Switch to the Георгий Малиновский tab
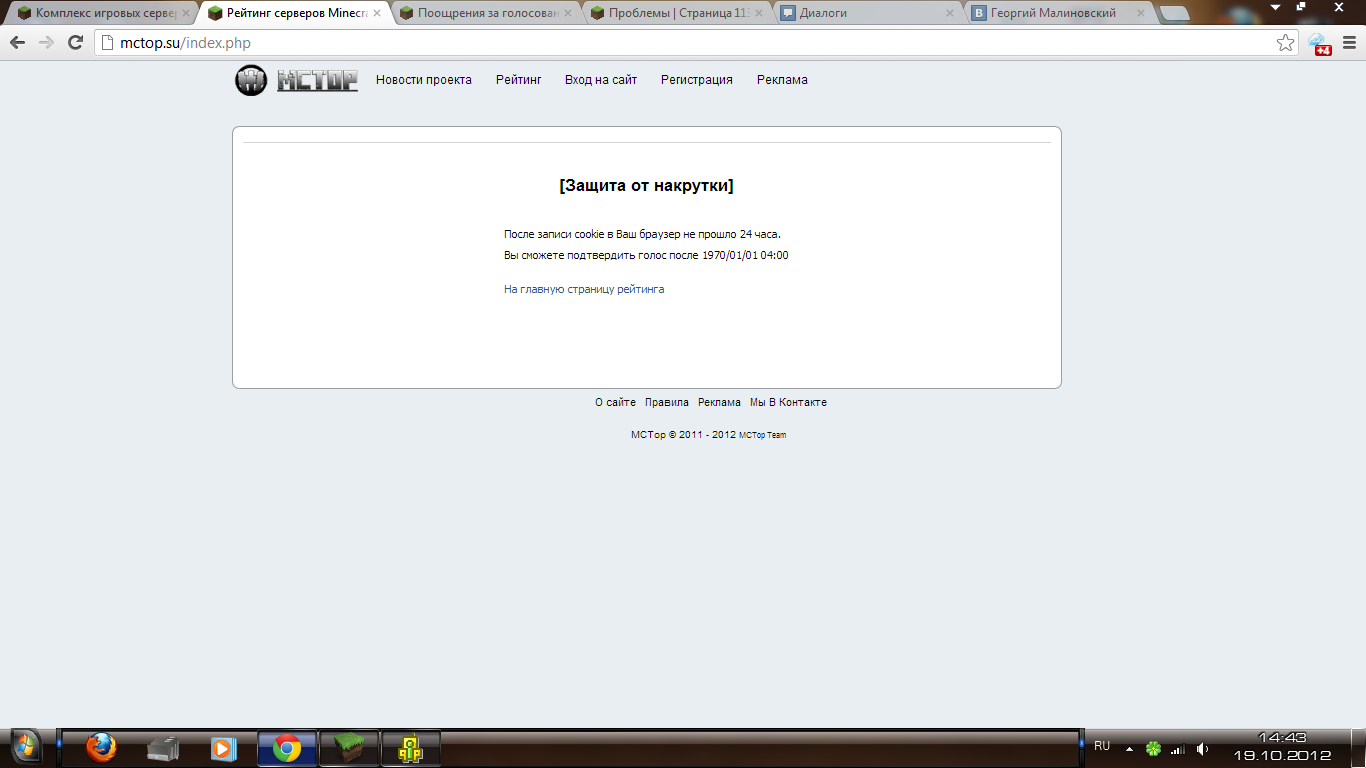This screenshot has width=1366, height=768. click(x=1053, y=13)
